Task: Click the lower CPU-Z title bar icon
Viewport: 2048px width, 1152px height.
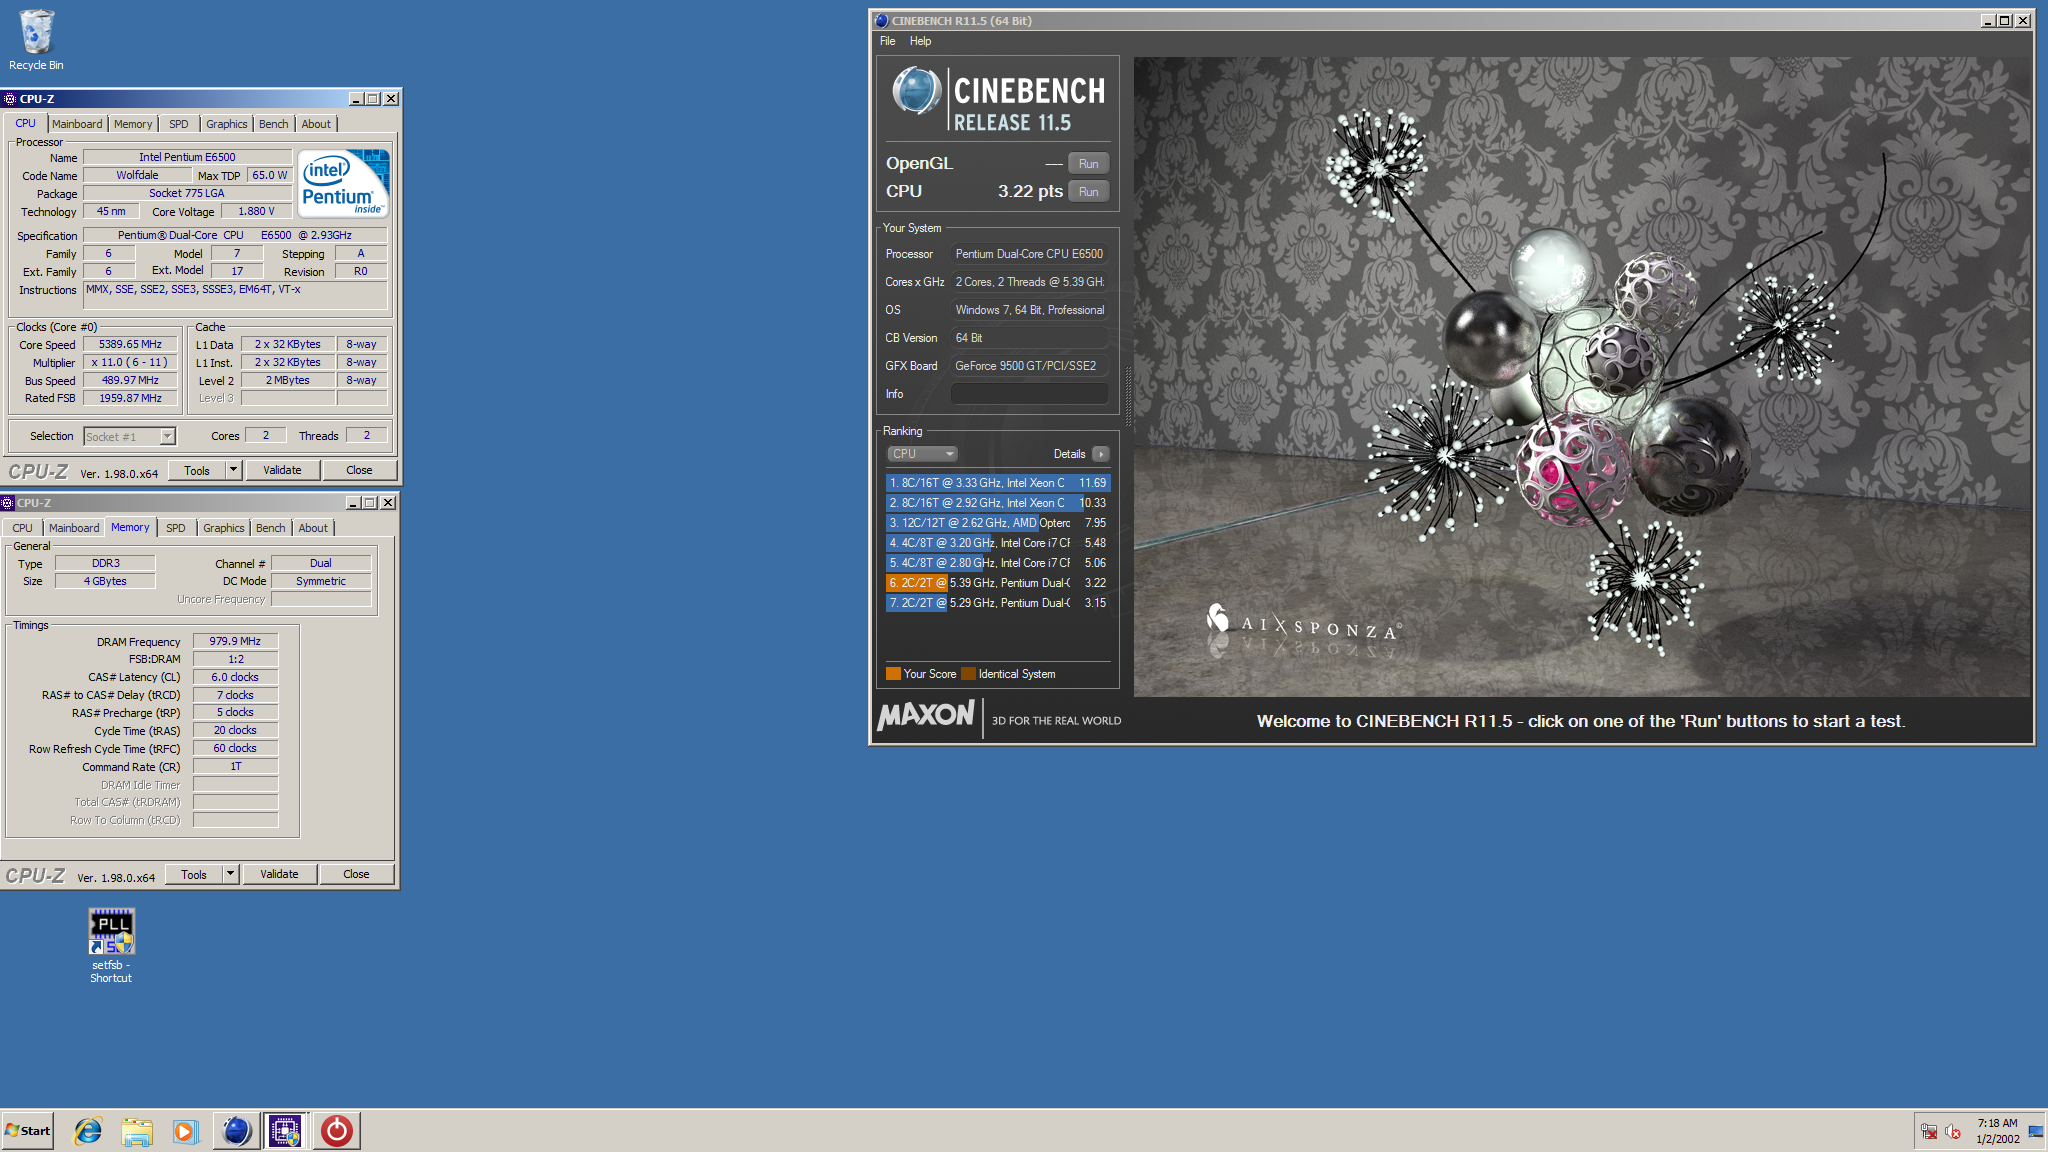Action: [x=8, y=503]
